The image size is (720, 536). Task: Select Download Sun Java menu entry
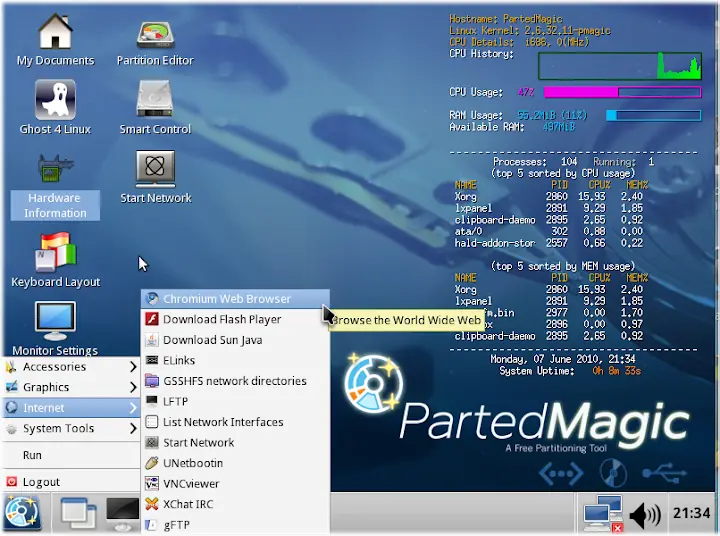click(235, 340)
